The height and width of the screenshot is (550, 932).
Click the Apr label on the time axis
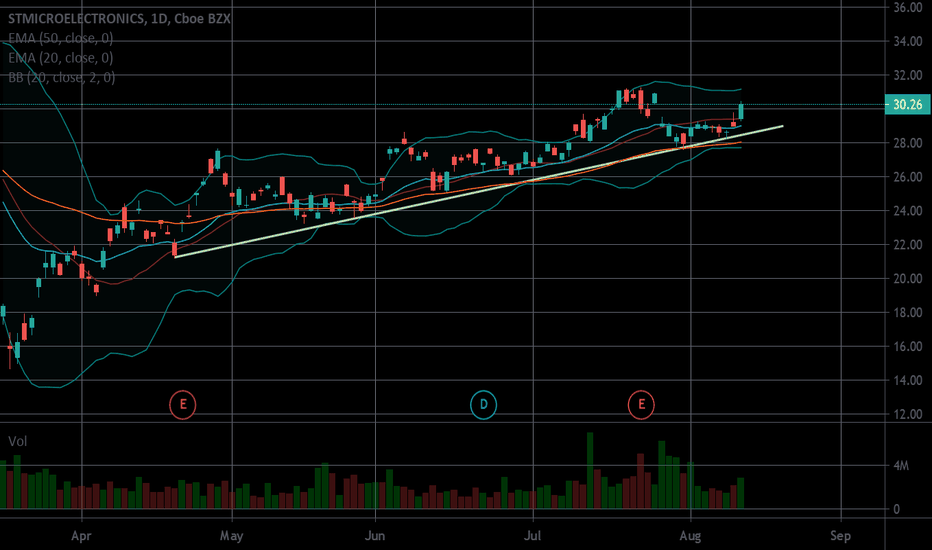(81, 536)
